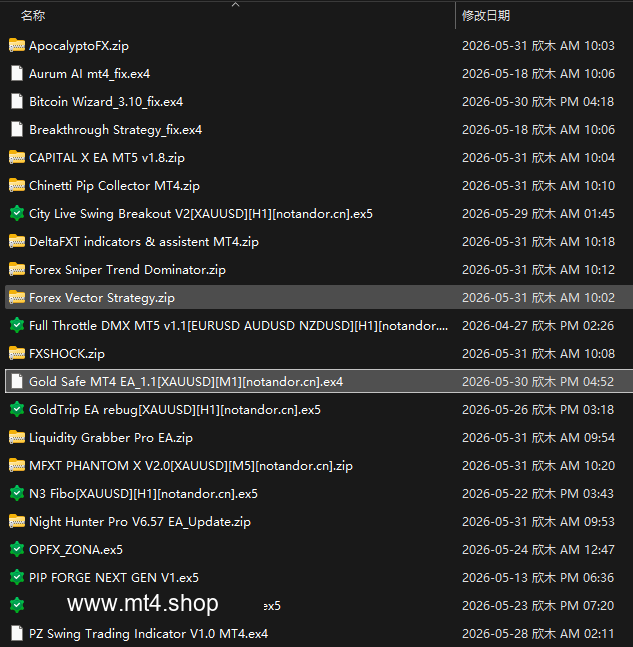Click the date 2026-05-22 PM 03:43
The height and width of the screenshot is (647, 633).
point(538,494)
